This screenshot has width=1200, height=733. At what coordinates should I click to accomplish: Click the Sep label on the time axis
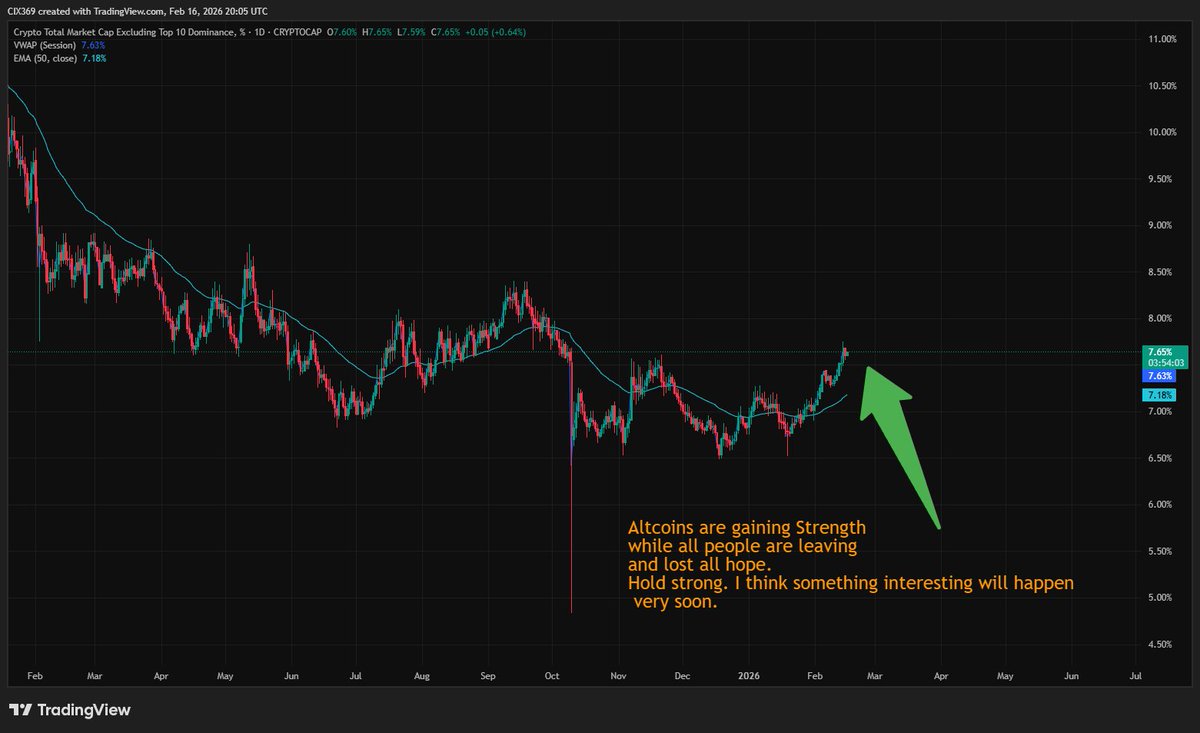coord(488,677)
